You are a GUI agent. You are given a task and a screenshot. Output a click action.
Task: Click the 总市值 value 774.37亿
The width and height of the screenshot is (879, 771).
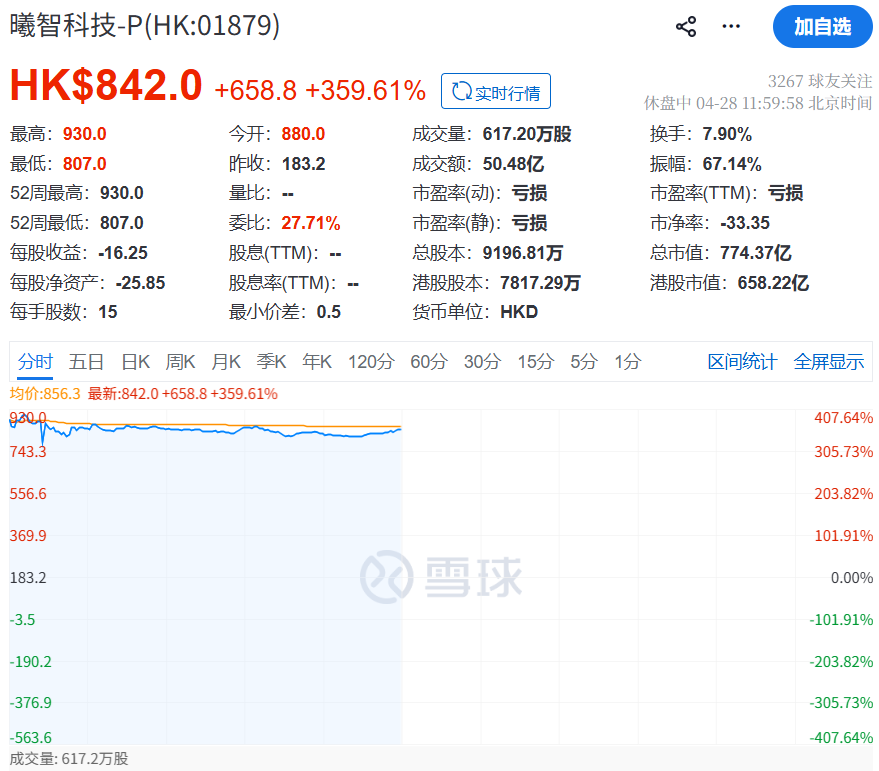click(756, 253)
